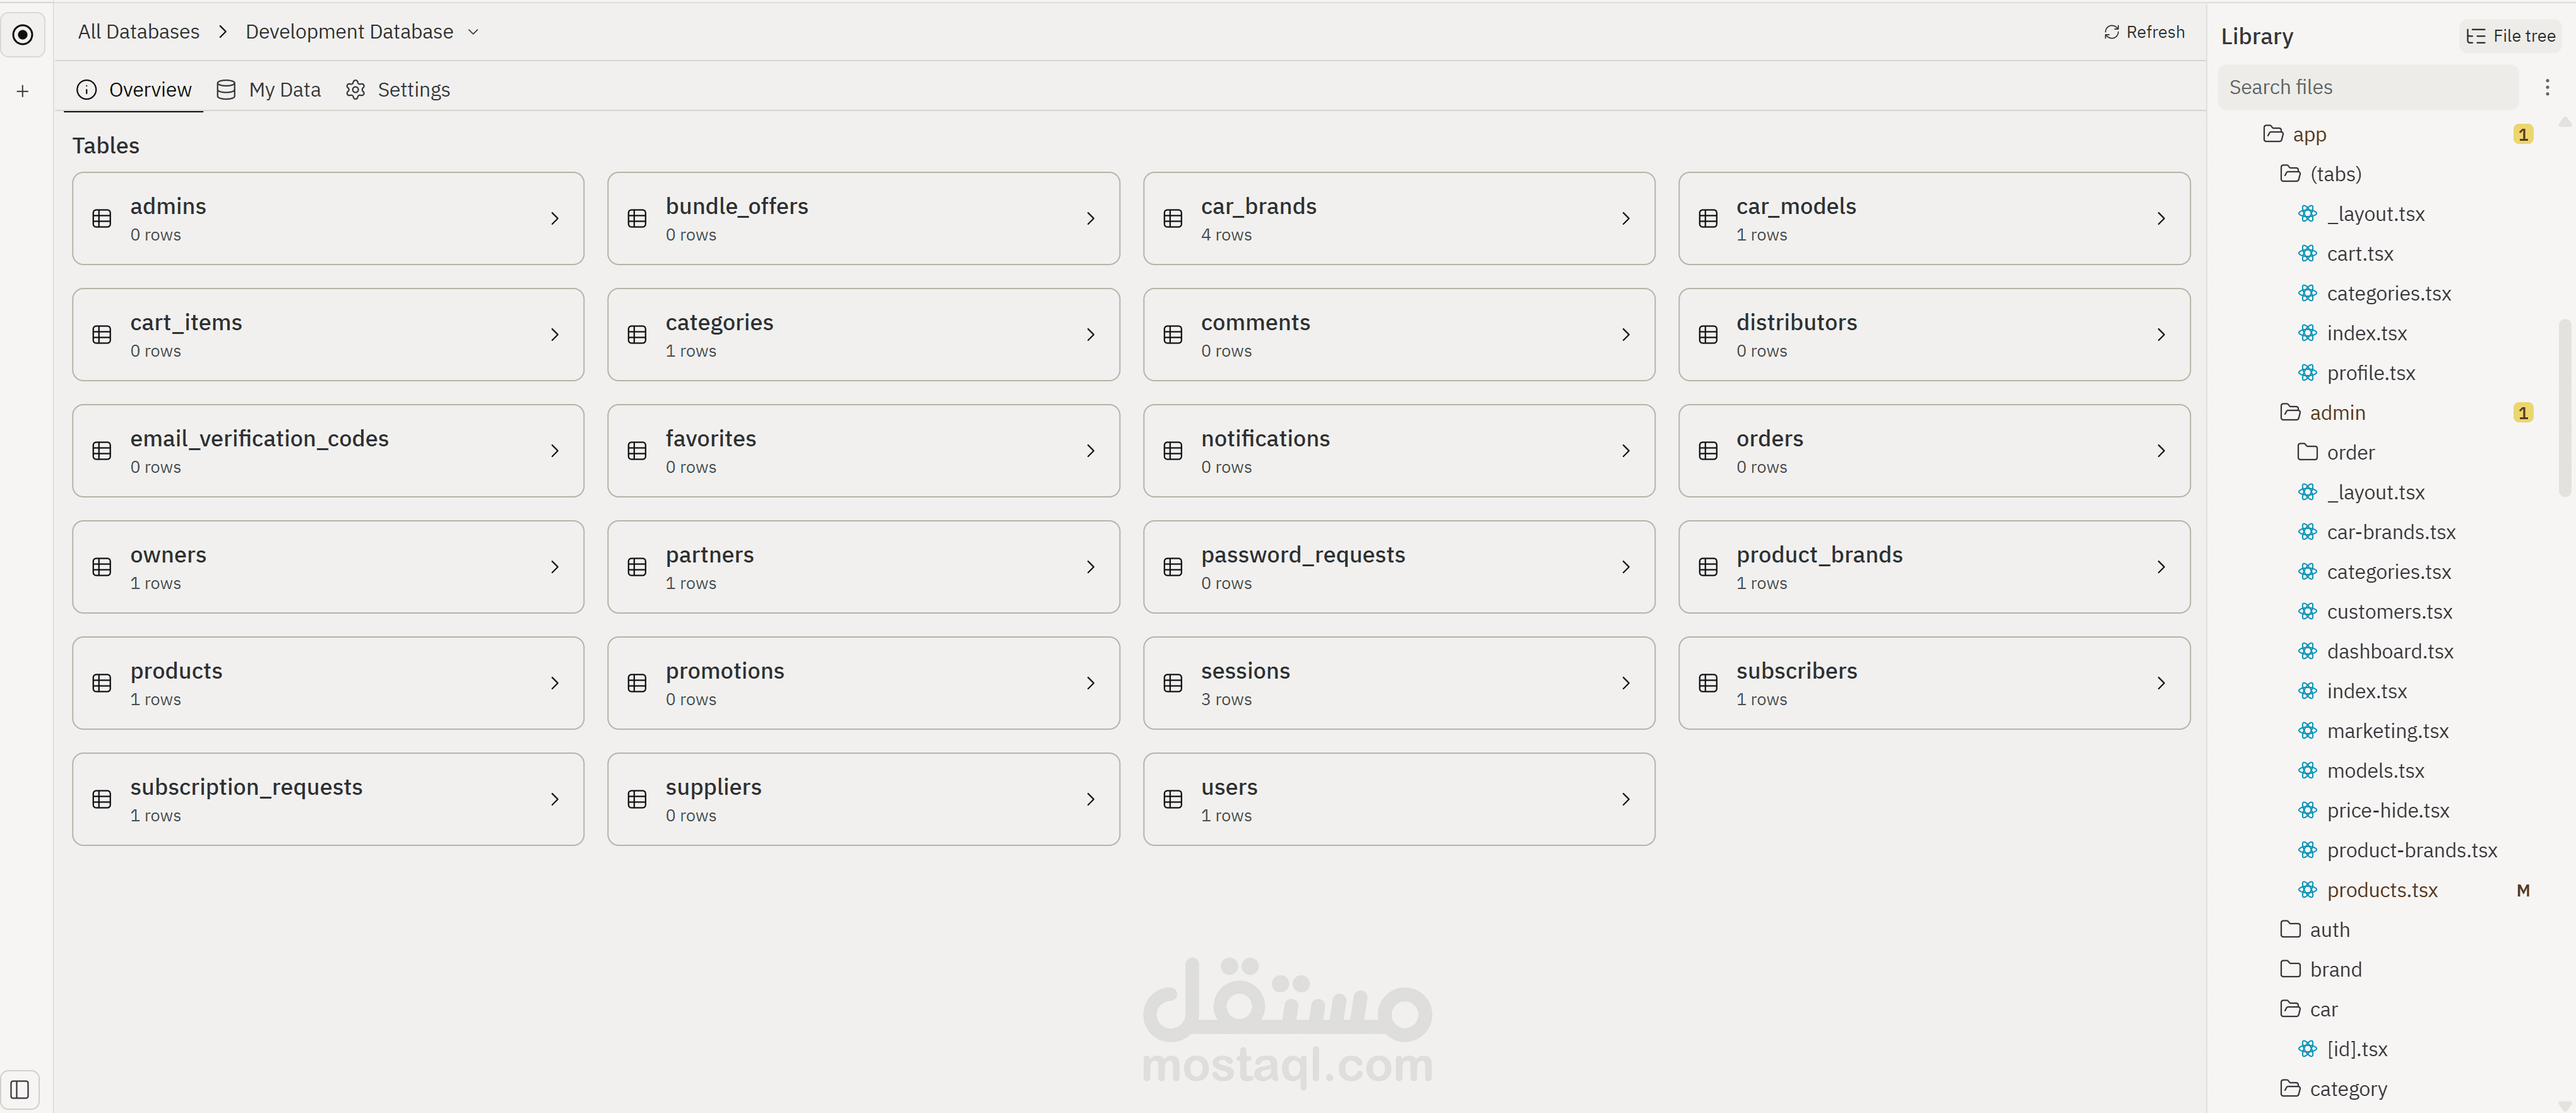Toggle the File tree view button

click(2510, 36)
